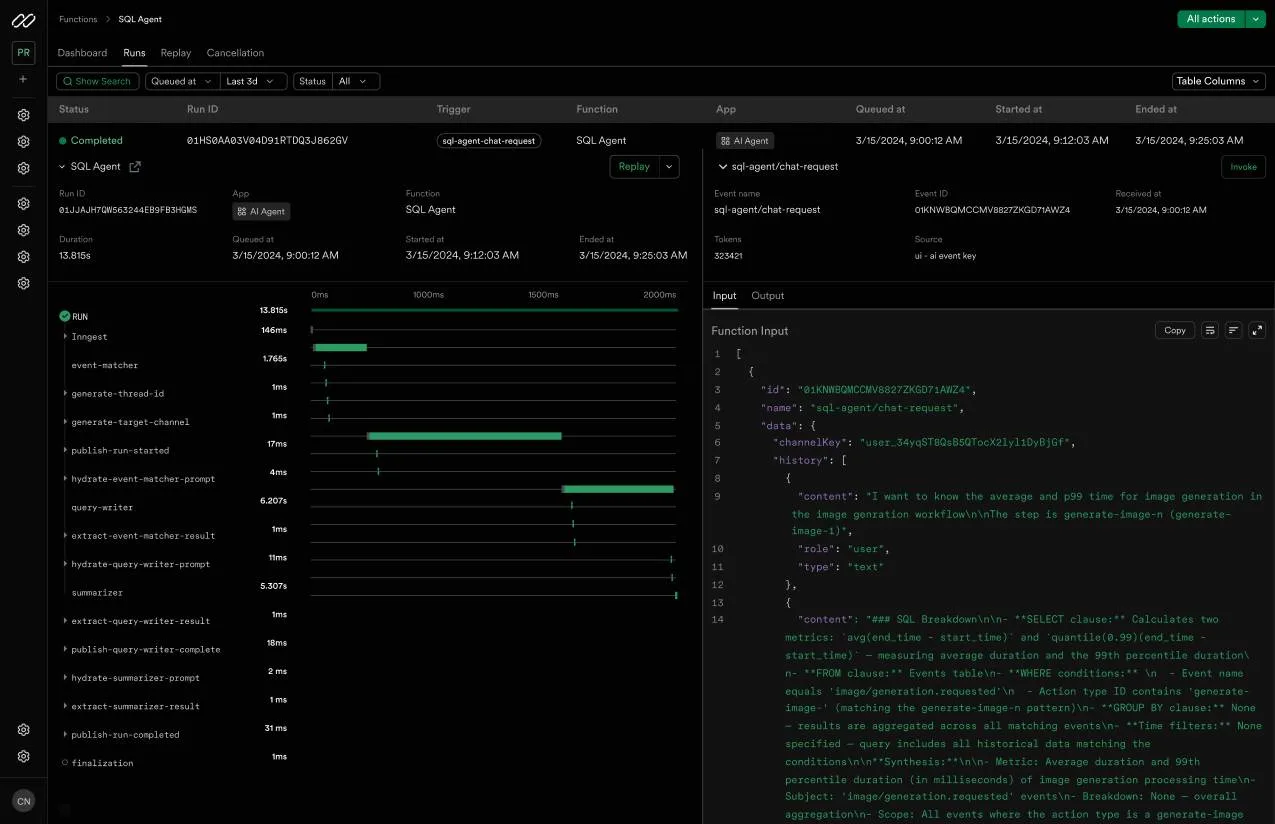The width and height of the screenshot is (1275, 824).
Task: Open the PR environment badge
Action: 23,53
